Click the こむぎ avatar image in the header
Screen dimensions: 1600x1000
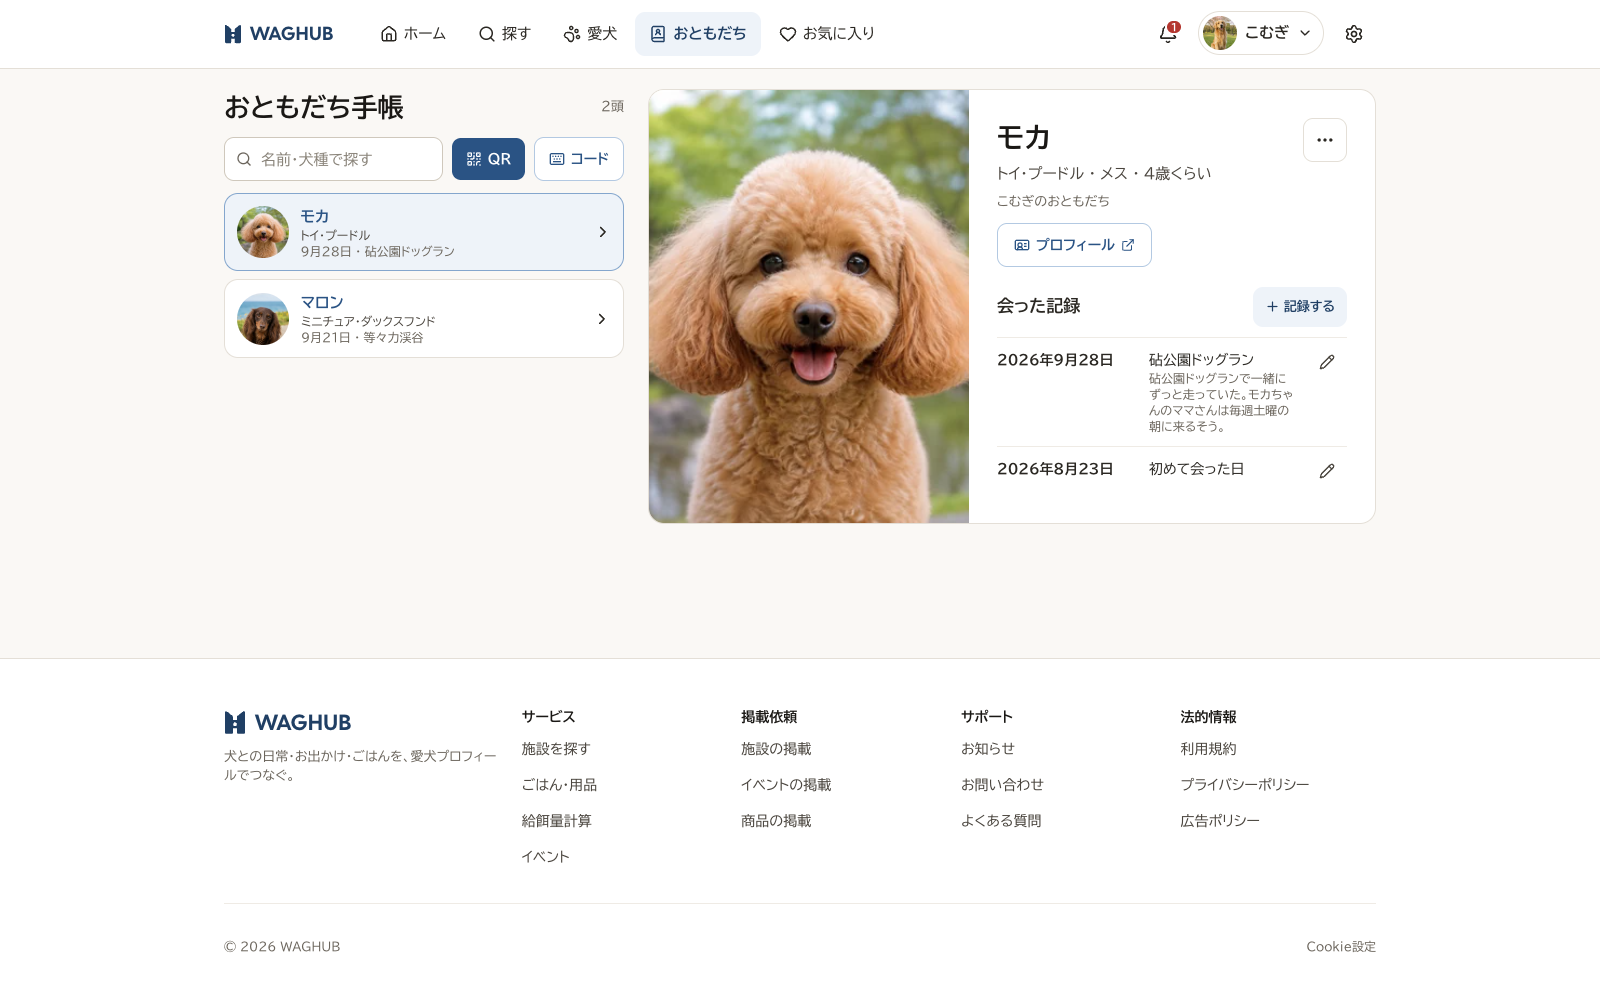(x=1220, y=33)
